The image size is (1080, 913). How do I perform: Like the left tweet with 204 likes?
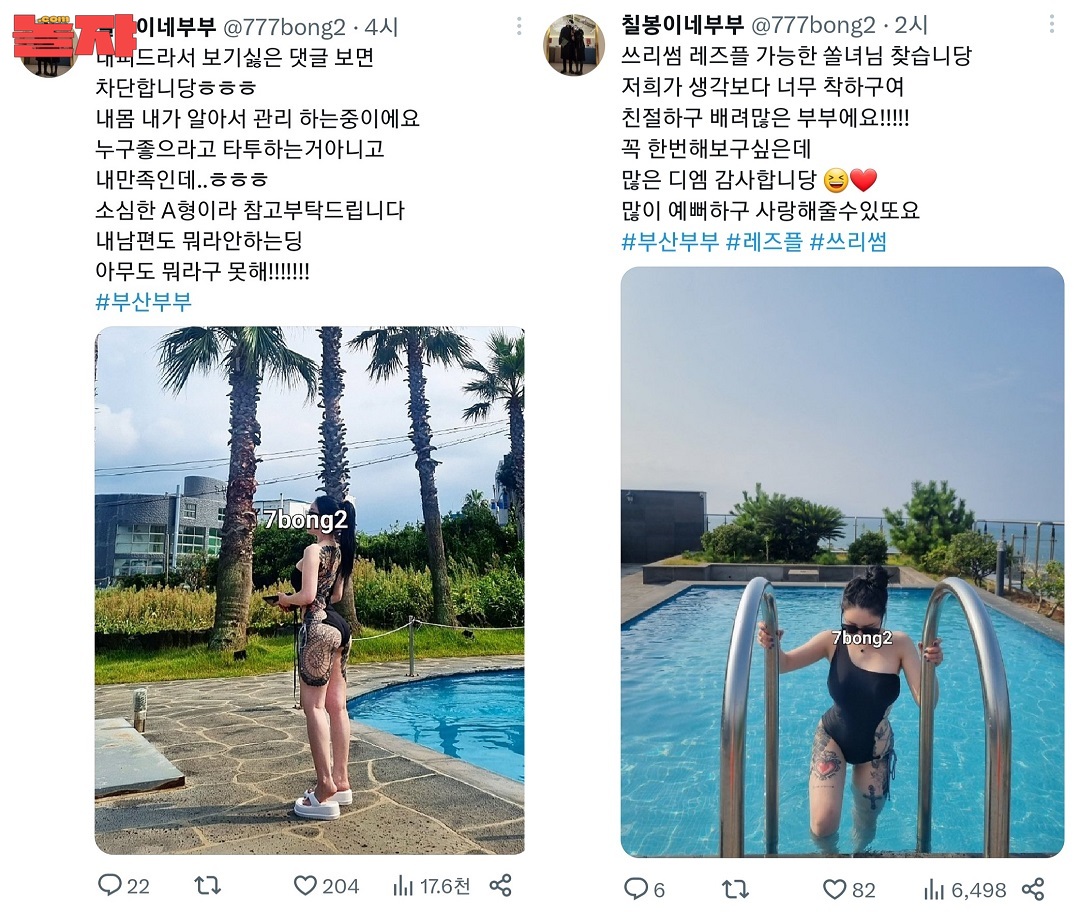click(326, 885)
